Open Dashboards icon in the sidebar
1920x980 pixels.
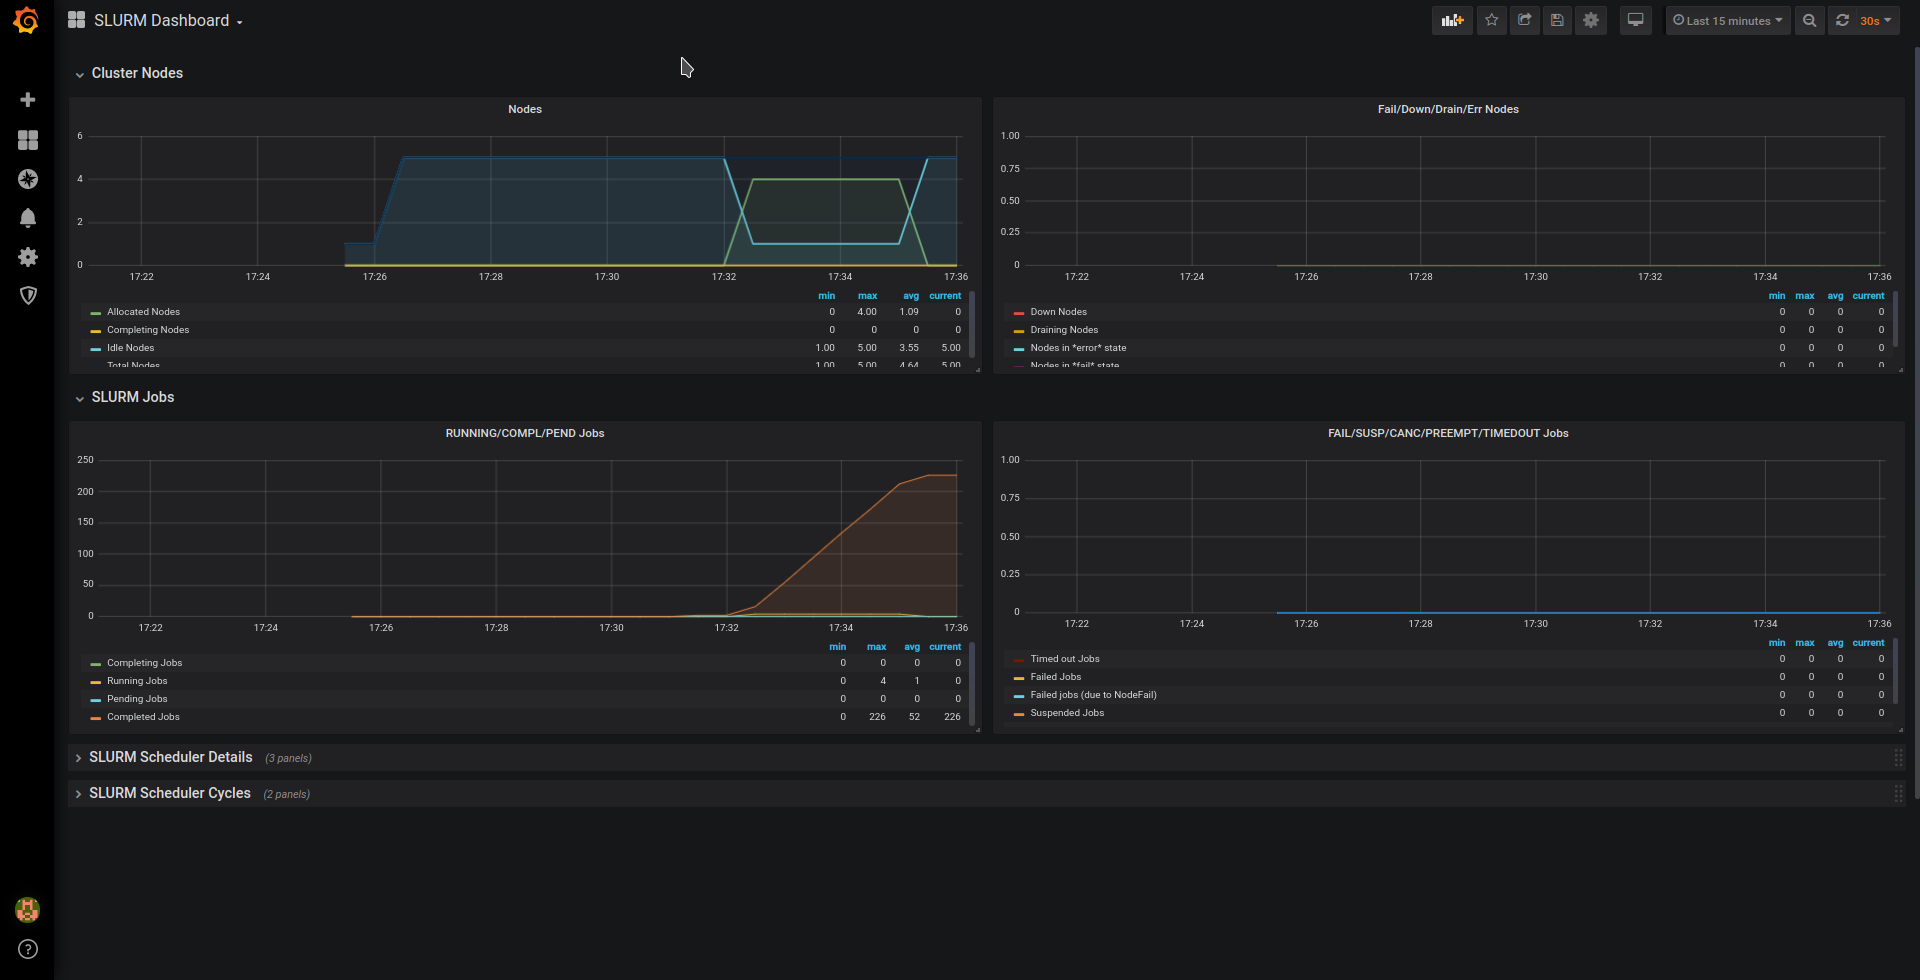[28, 140]
